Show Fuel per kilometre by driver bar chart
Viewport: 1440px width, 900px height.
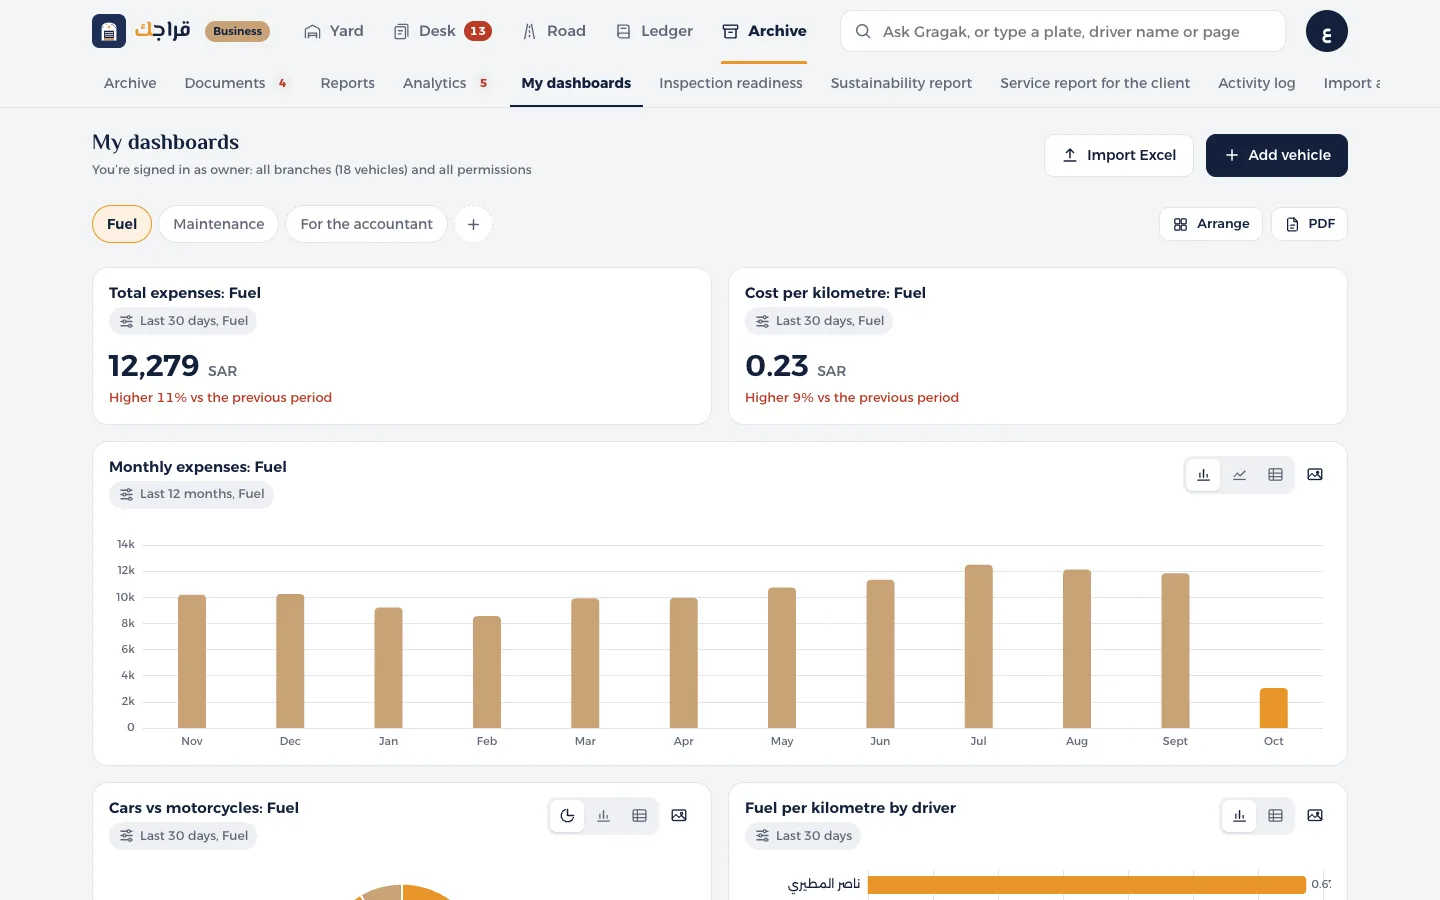(x=1239, y=816)
